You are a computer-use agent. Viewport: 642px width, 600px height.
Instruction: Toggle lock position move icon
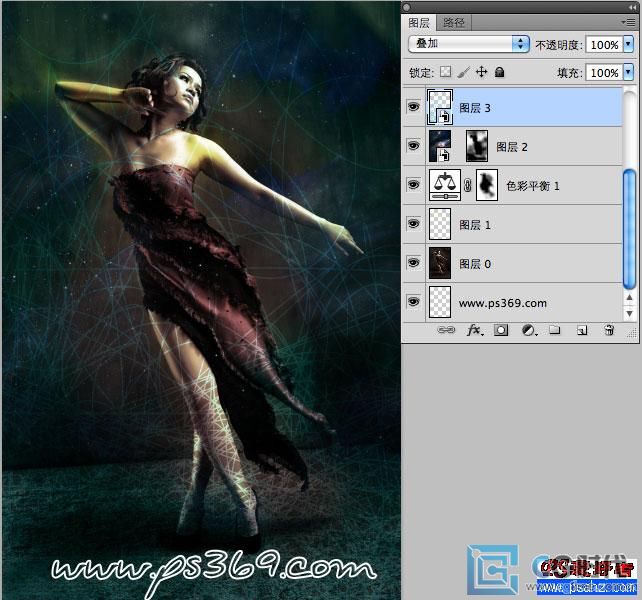pyautogui.click(x=482, y=72)
